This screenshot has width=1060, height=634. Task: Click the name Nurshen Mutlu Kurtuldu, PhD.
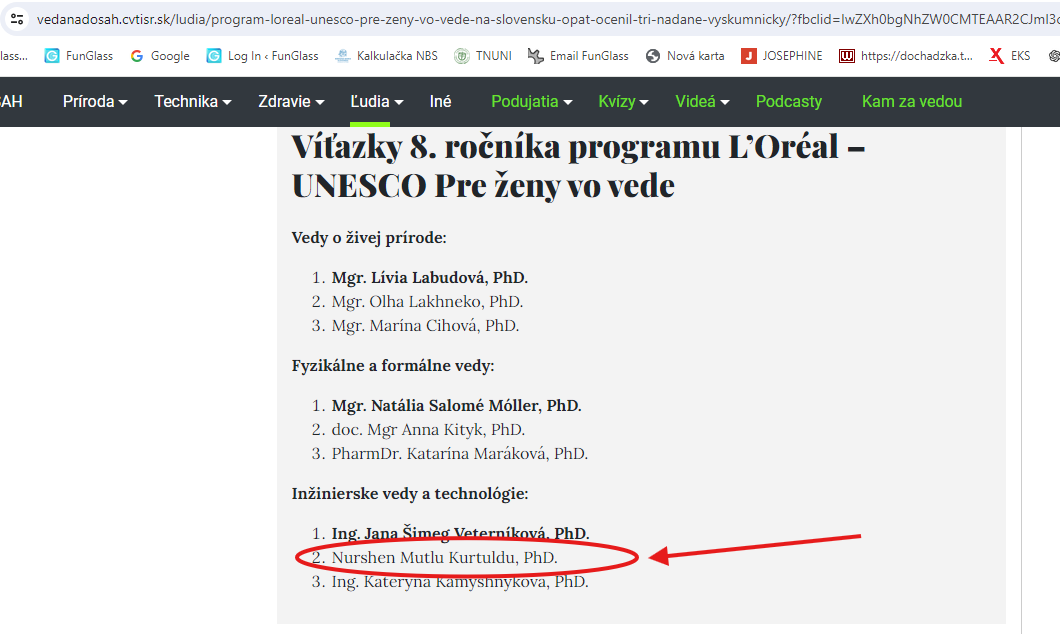[x=445, y=558]
